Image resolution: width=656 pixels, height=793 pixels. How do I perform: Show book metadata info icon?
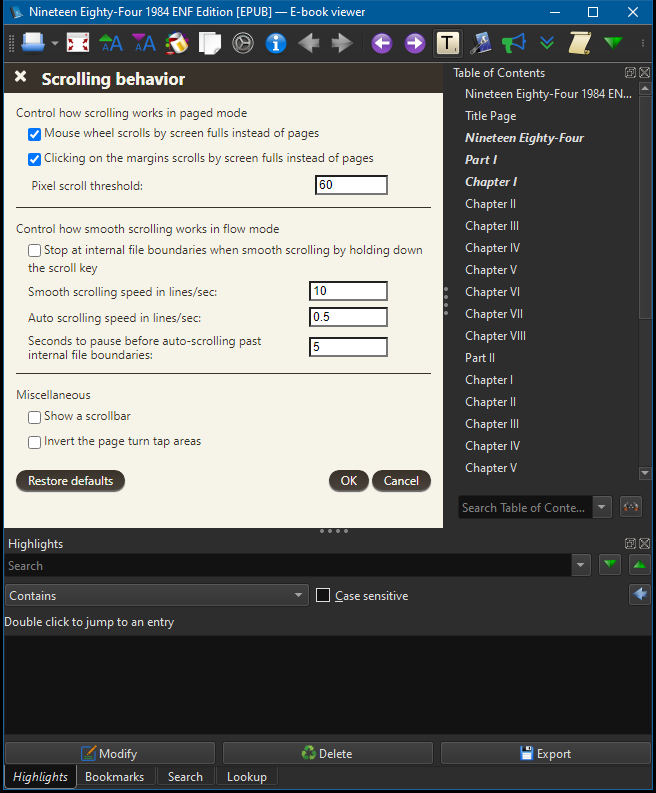point(276,42)
